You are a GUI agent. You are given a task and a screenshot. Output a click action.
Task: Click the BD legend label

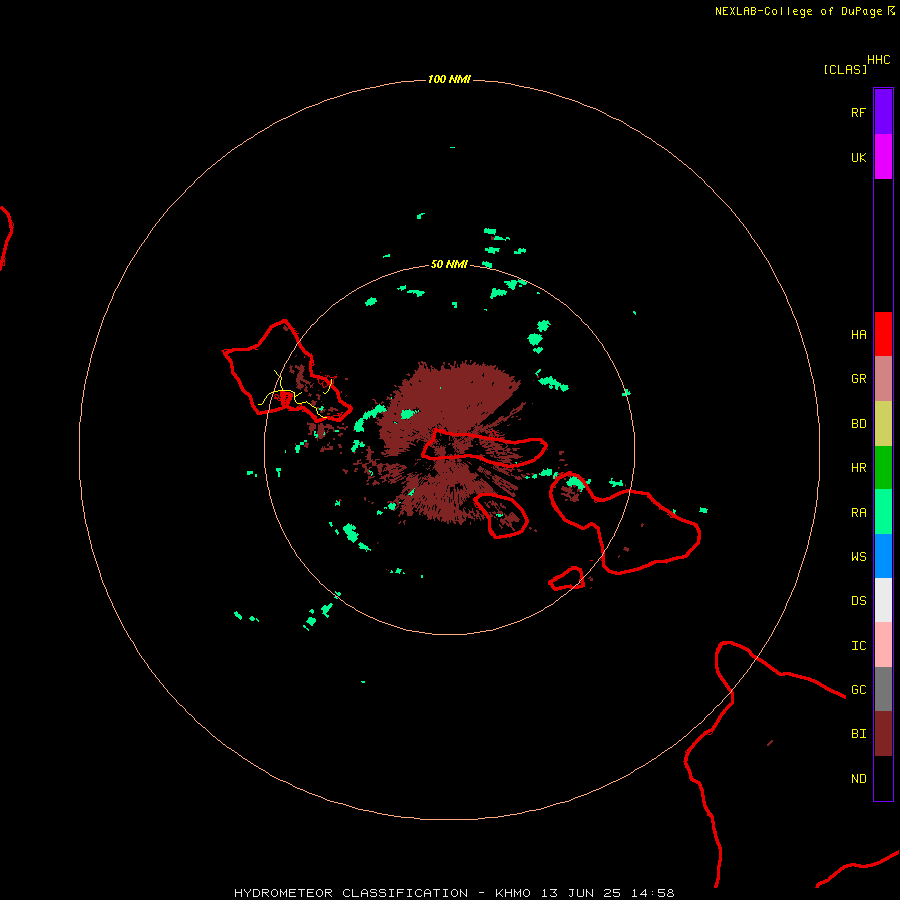858,424
